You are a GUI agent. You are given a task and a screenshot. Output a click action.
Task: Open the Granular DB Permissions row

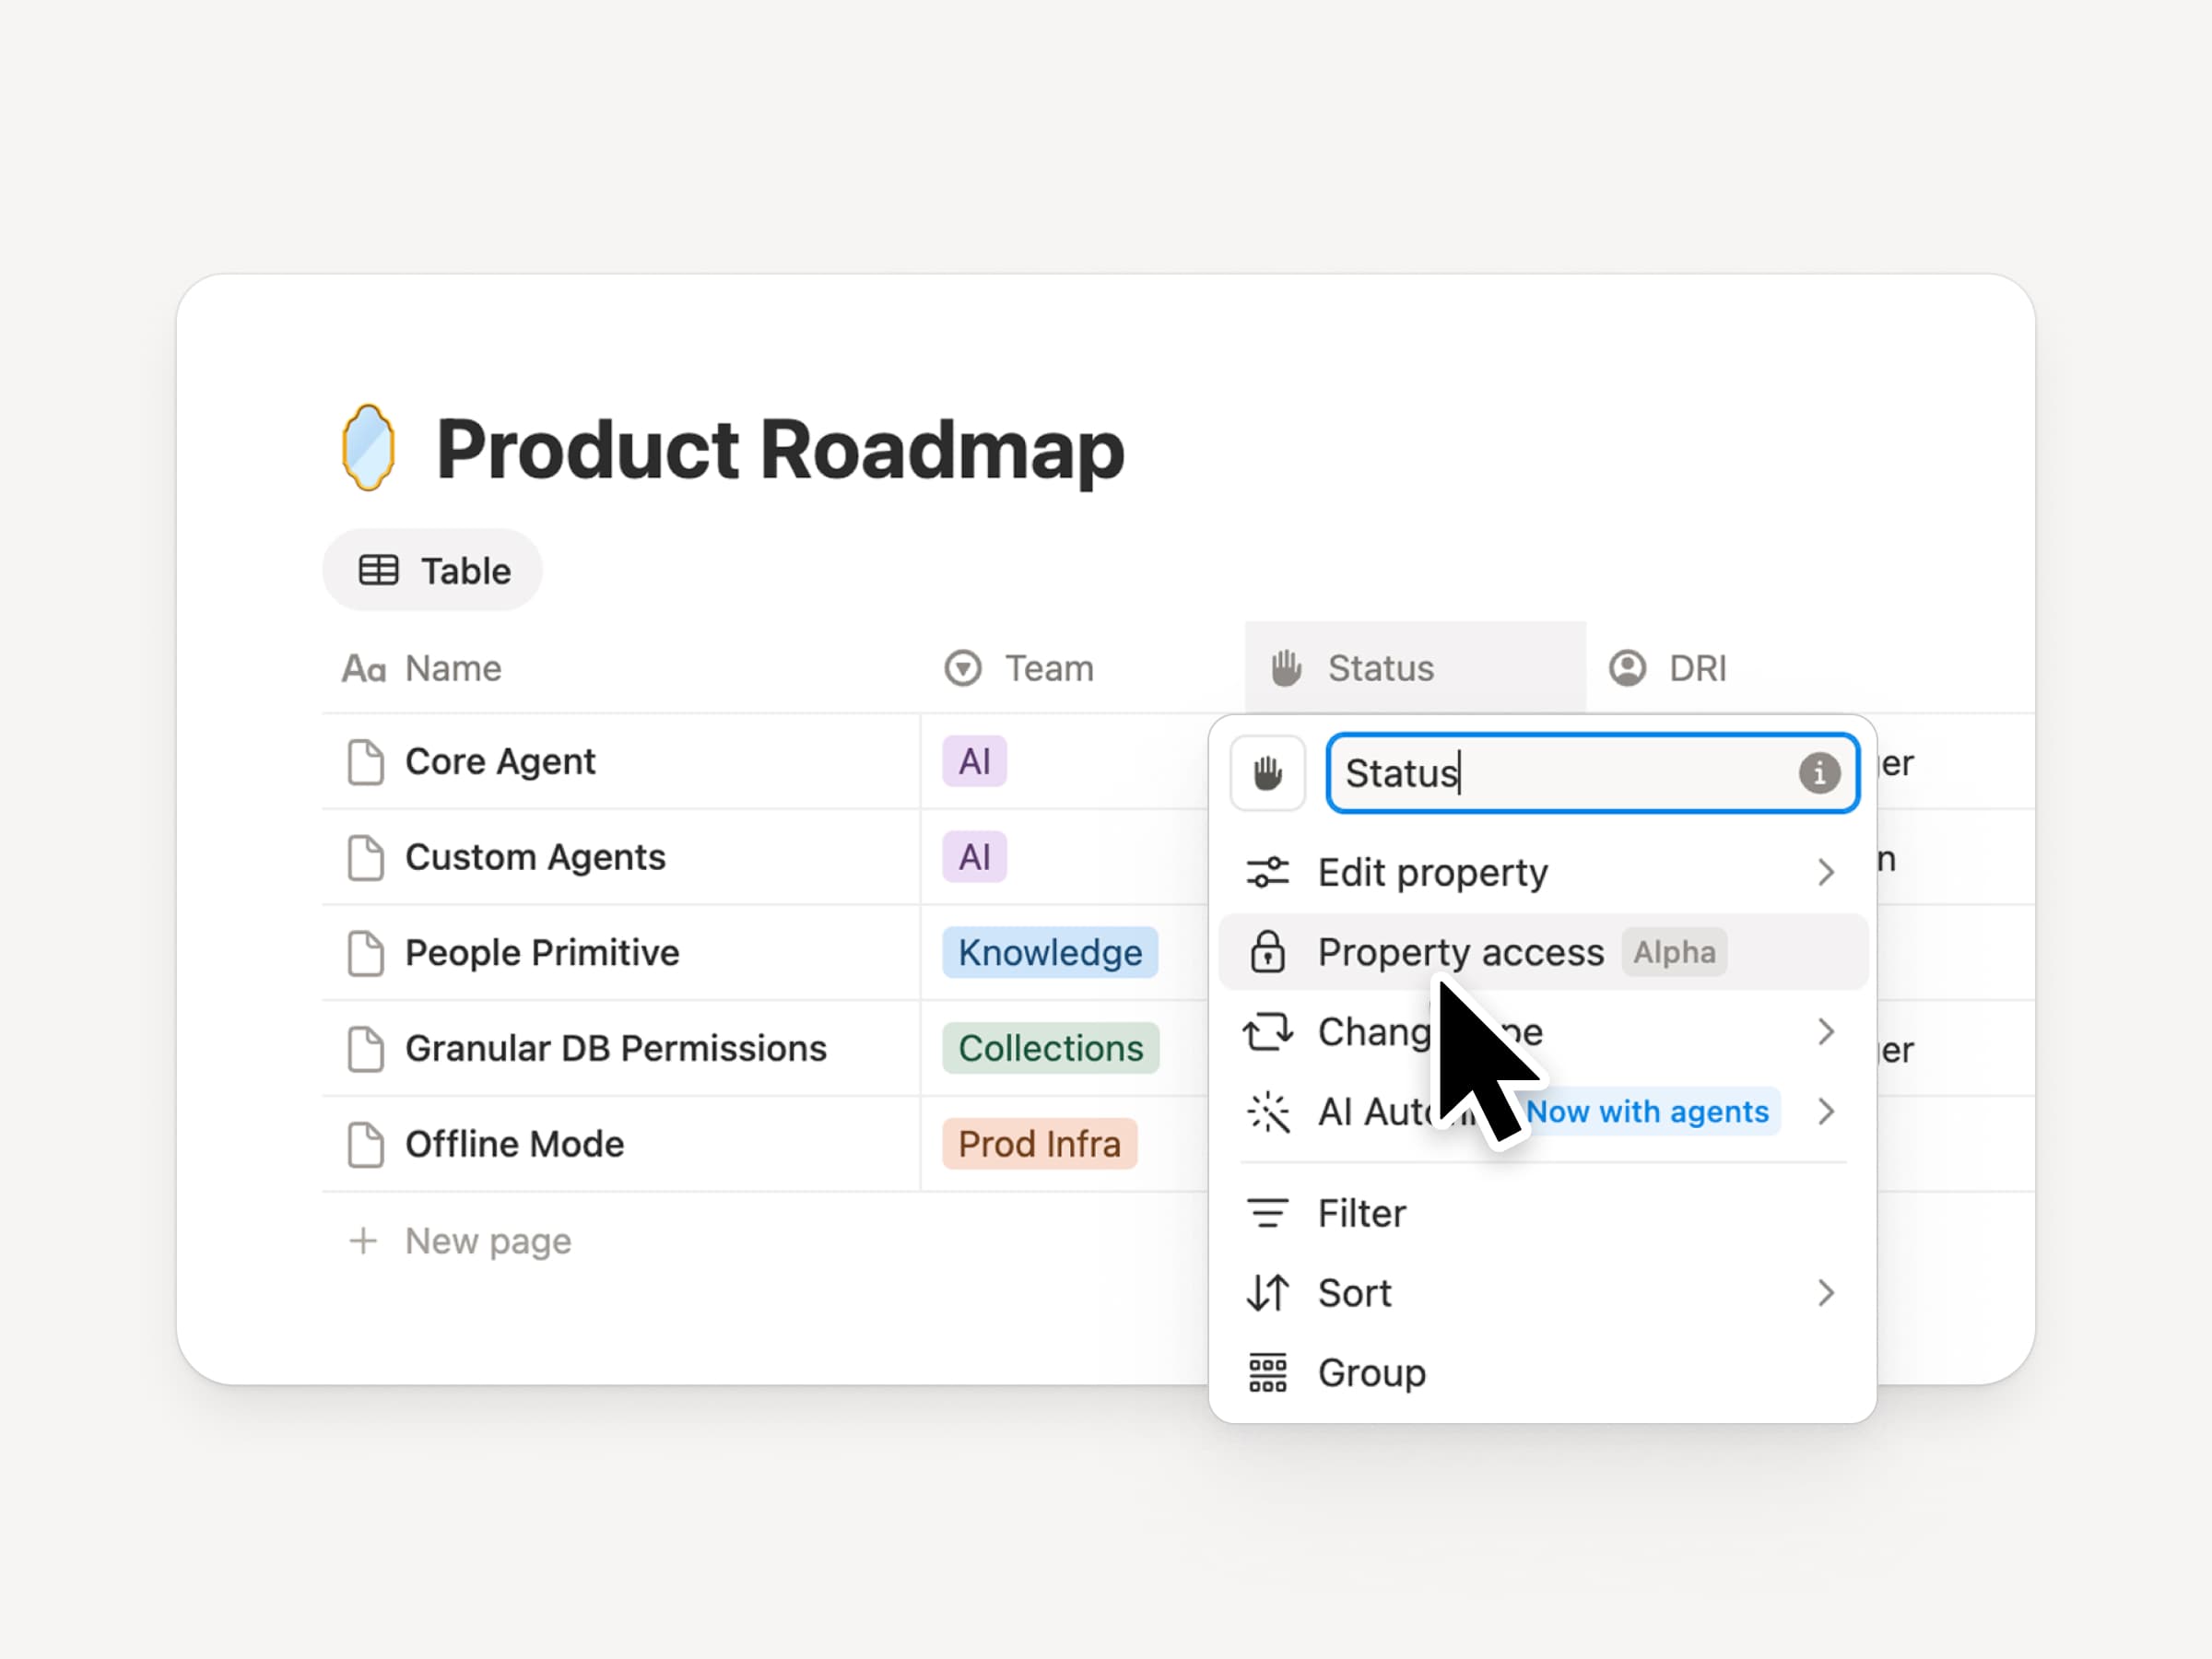[615, 1049]
